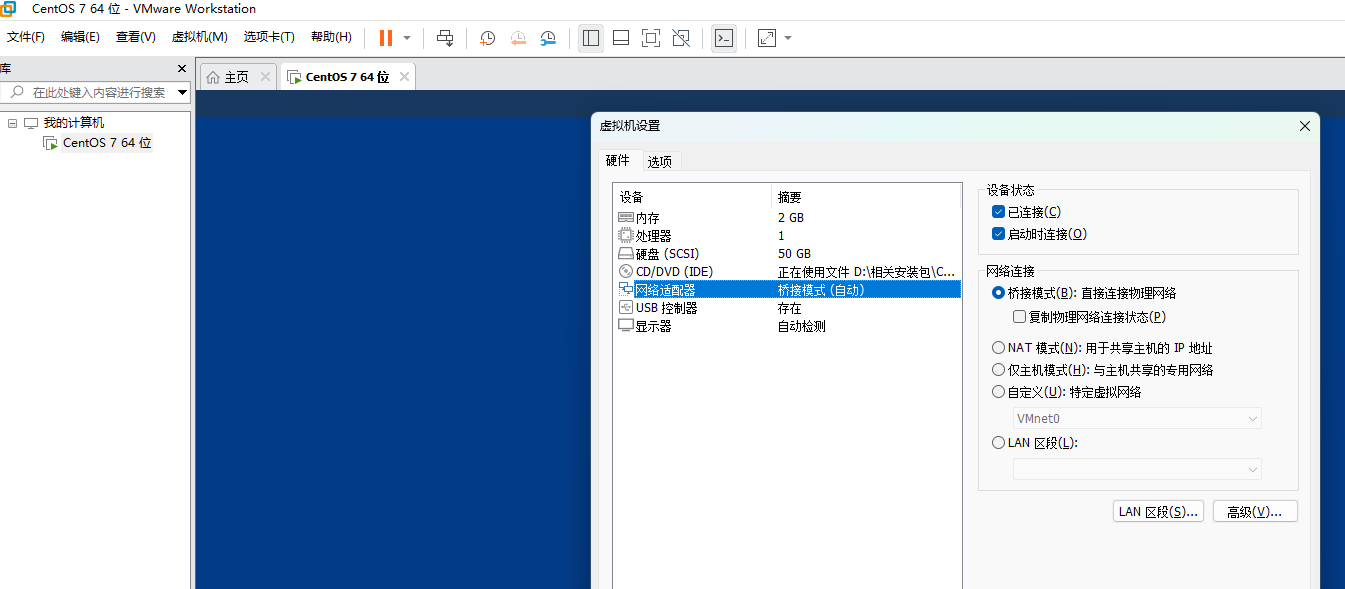Switch to Unity mode
The image size is (1345, 589).
click(x=681, y=38)
